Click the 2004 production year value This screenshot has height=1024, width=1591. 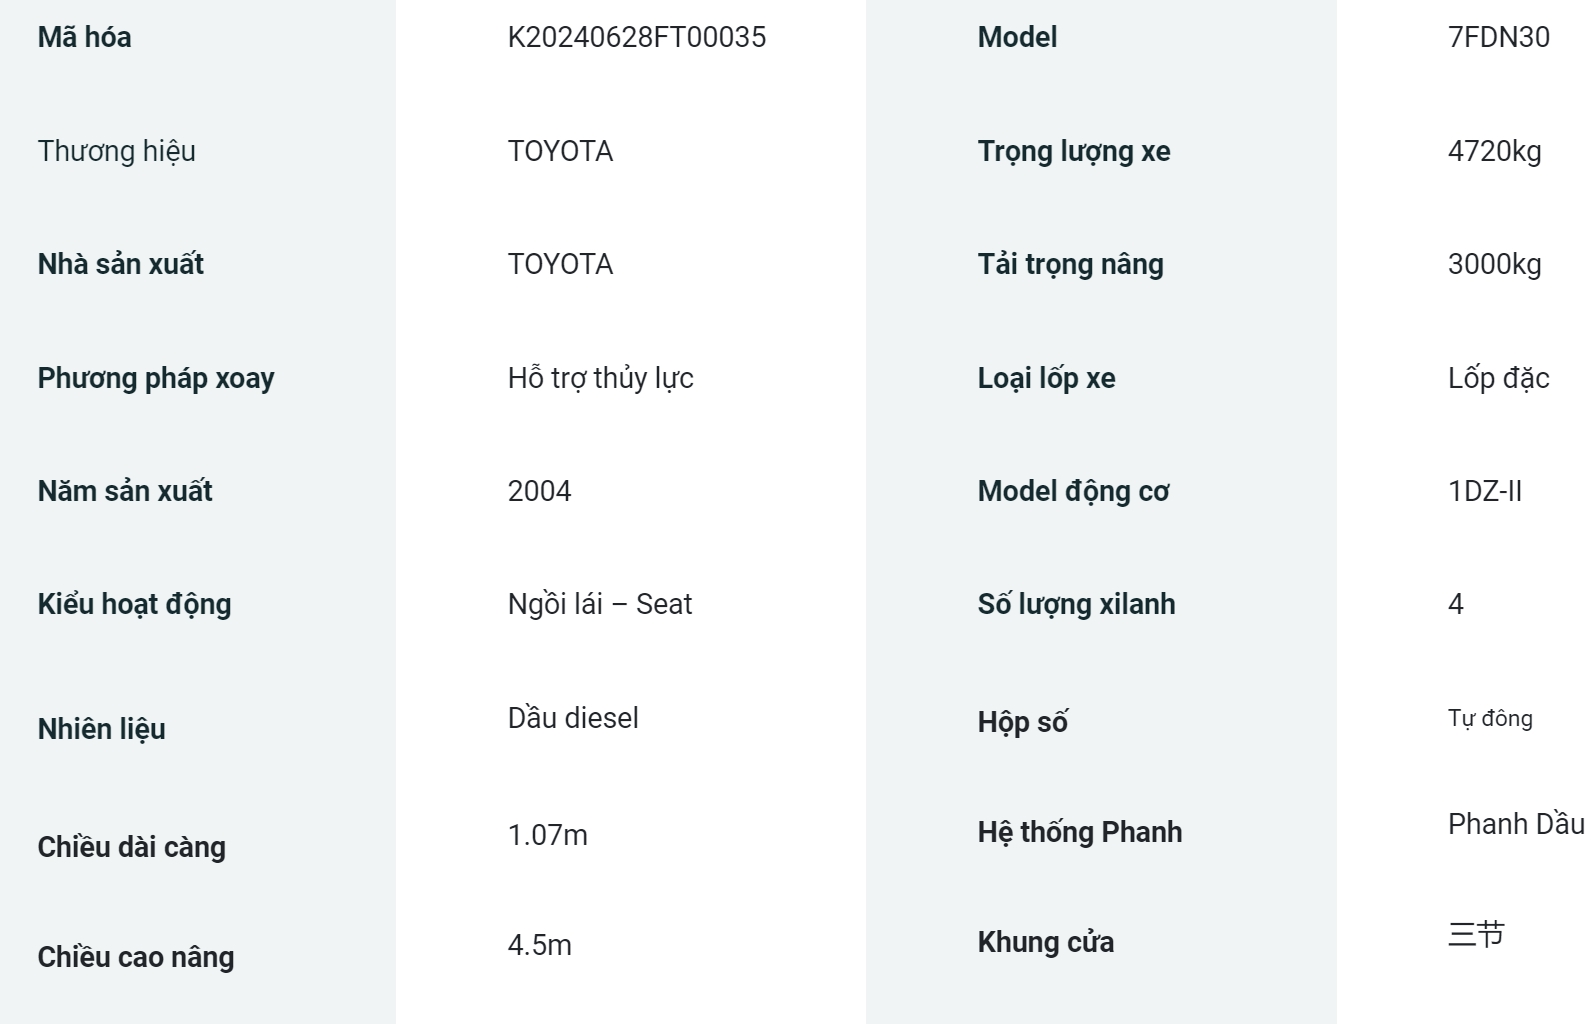click(x=539, y=491)
